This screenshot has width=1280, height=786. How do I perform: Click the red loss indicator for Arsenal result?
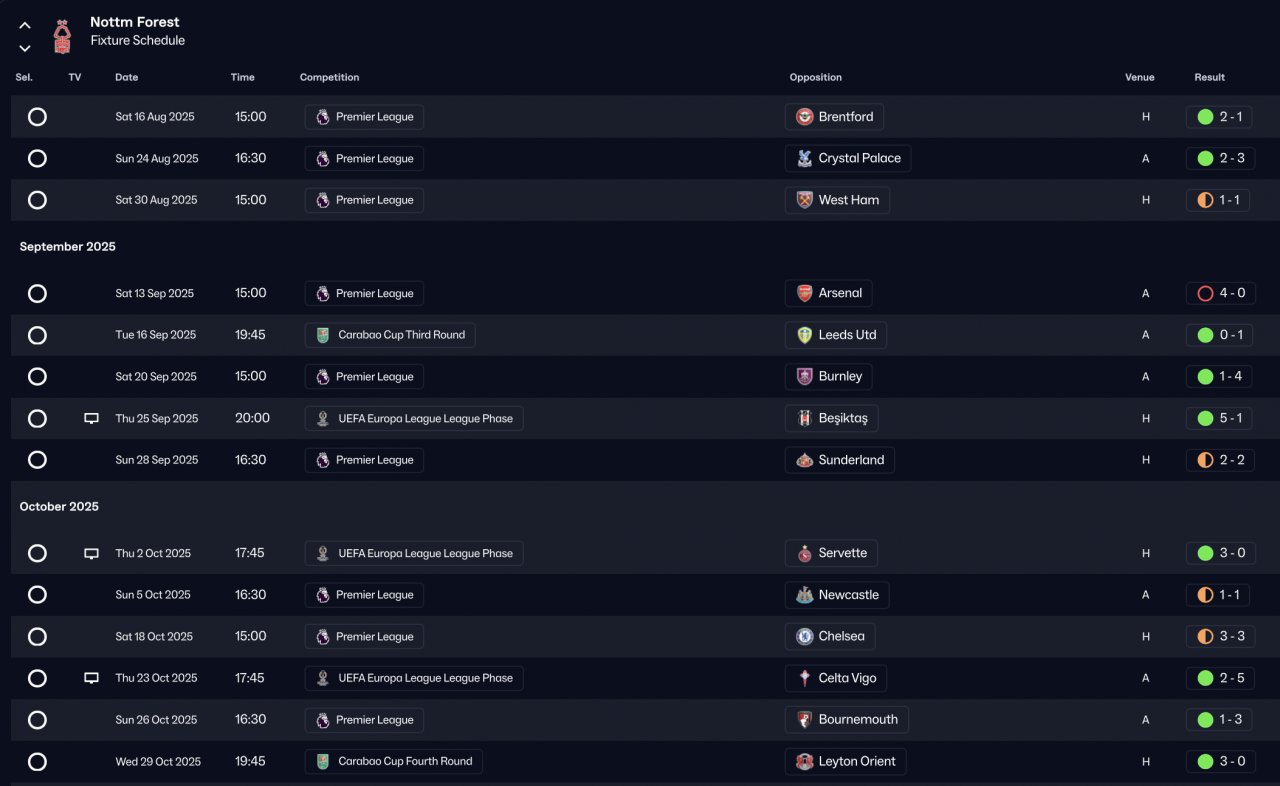click(1204, 293)
